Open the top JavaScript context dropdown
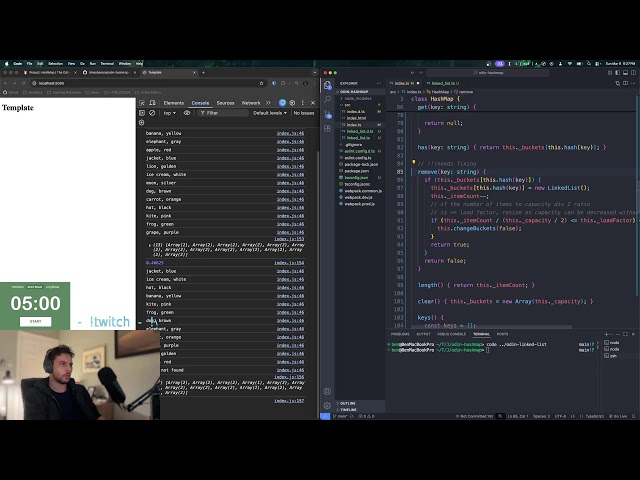The image size is (640, 480). tap(169, 113)
